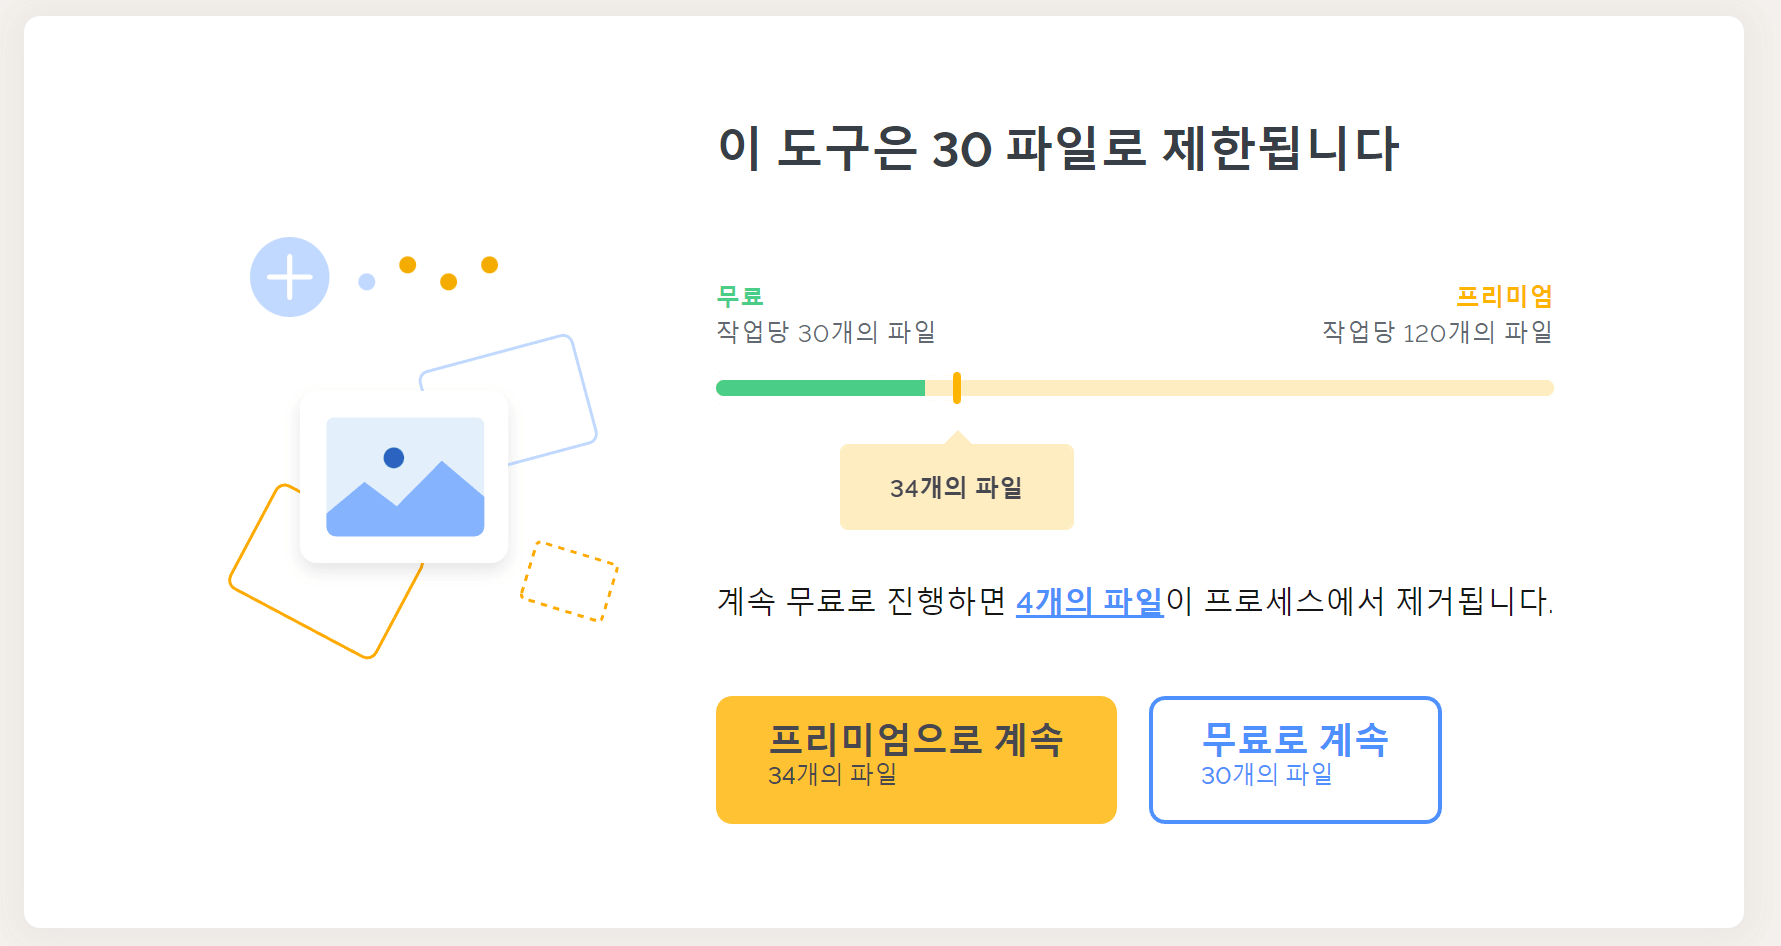Open the 4개의 파일 removed files link
1781x946 pixels.
pos(1089,601)
